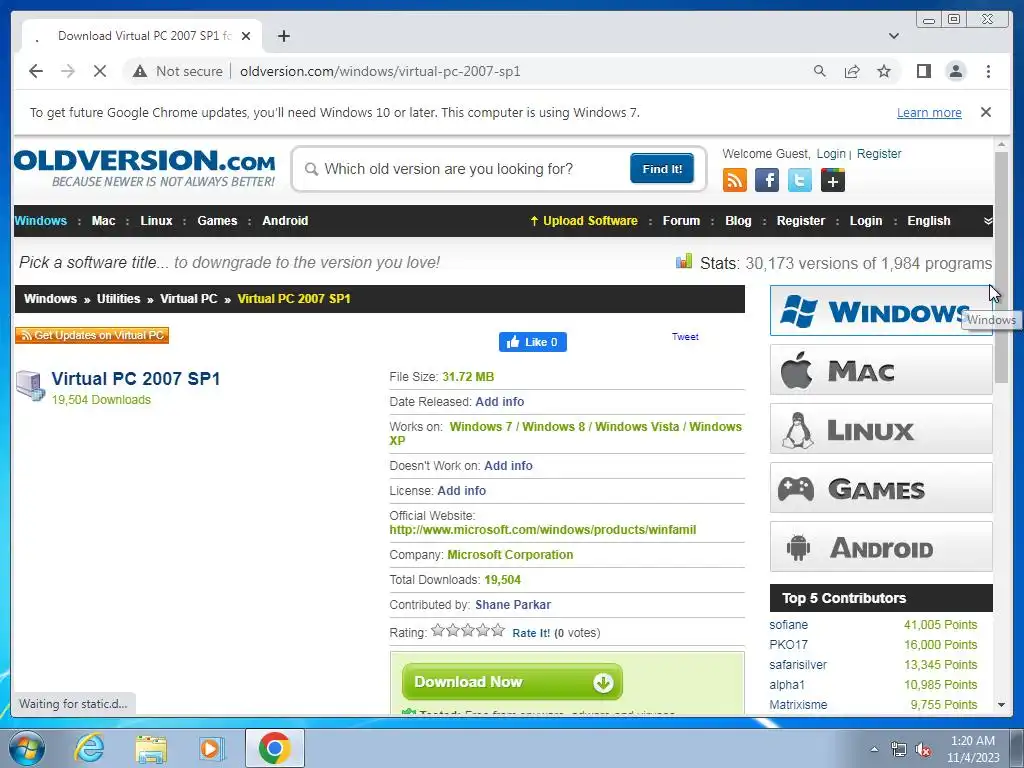The height and width of the screenshot is (768, 1024).
Task: Add info for Date Released
Action: pyautogui.click(x=500, y=402)
